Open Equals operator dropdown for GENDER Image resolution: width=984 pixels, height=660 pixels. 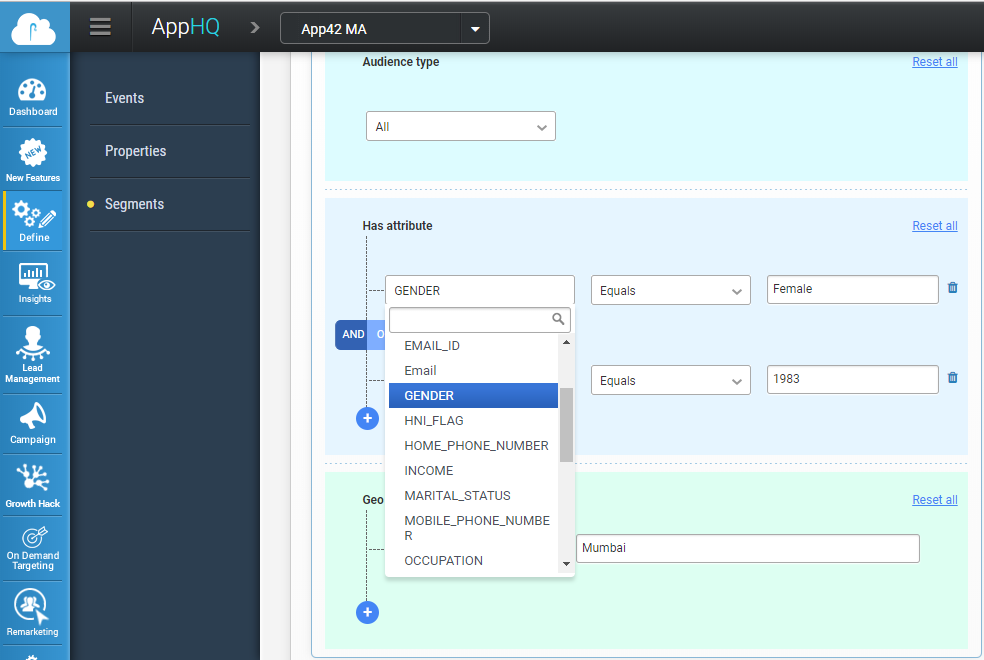pos(670,291)
